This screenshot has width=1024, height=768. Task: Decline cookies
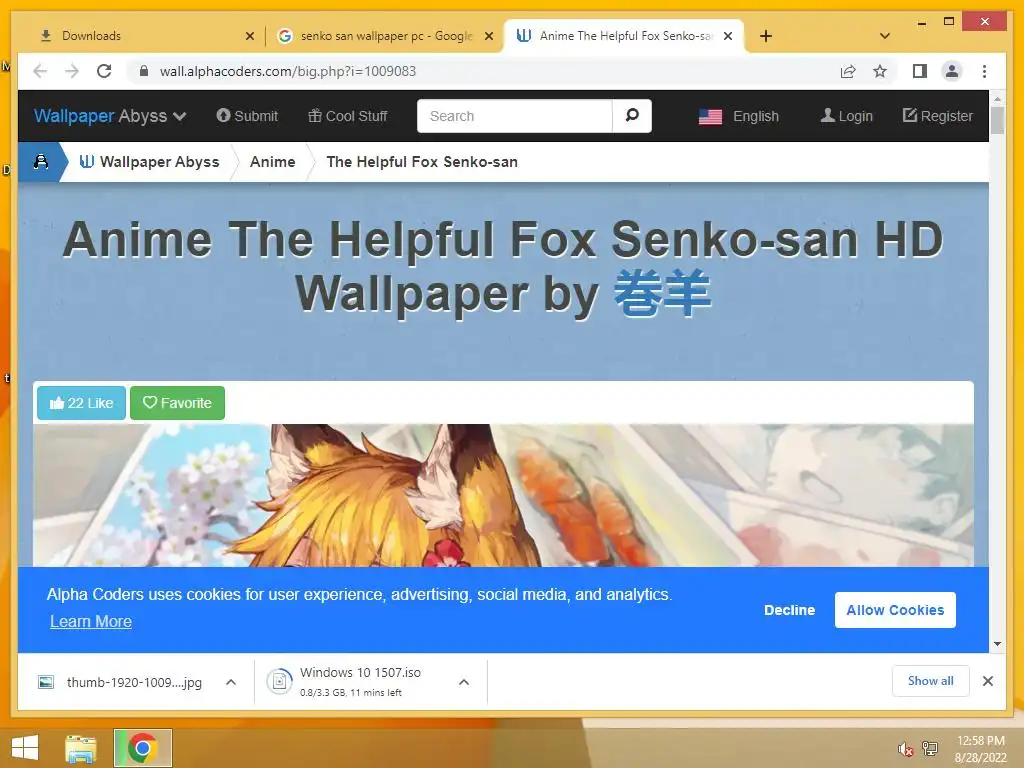790,610
